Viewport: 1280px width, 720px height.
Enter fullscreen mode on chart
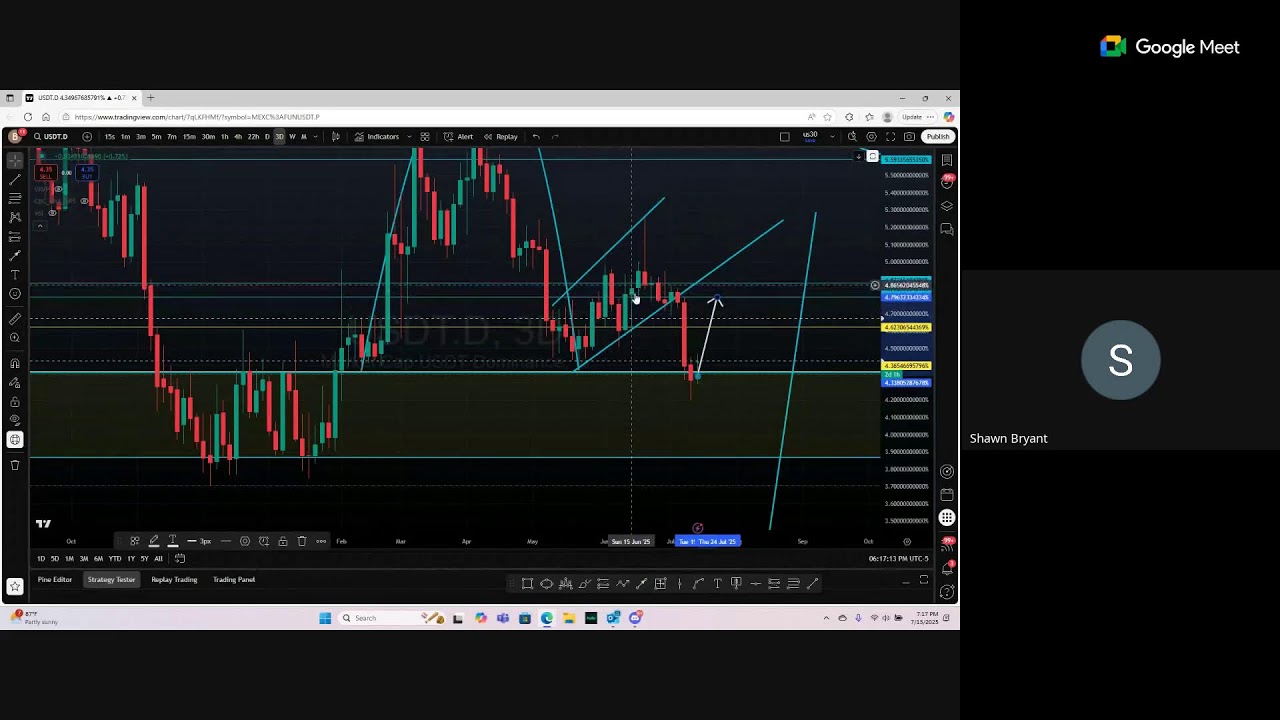coord(890,137)
